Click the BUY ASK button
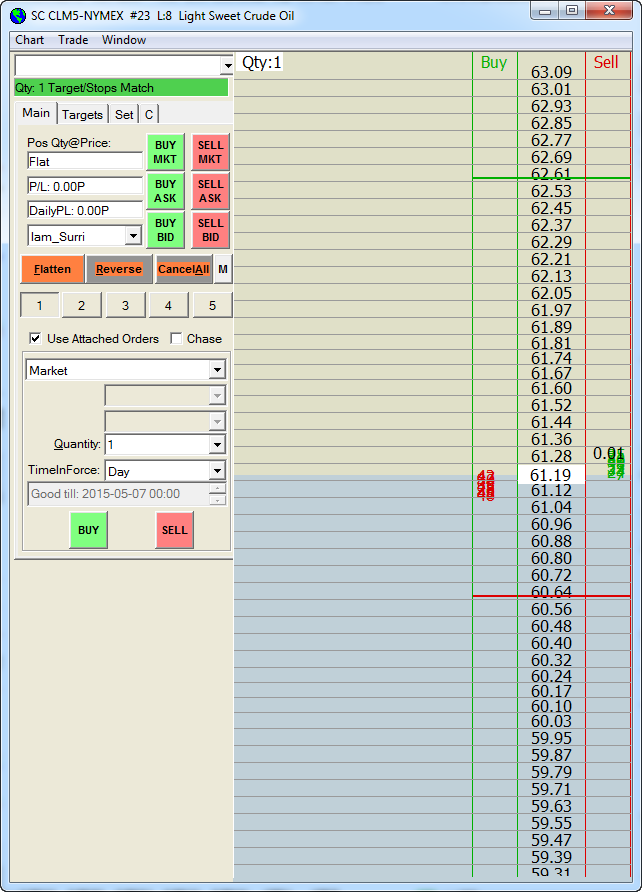 point(165,191)
